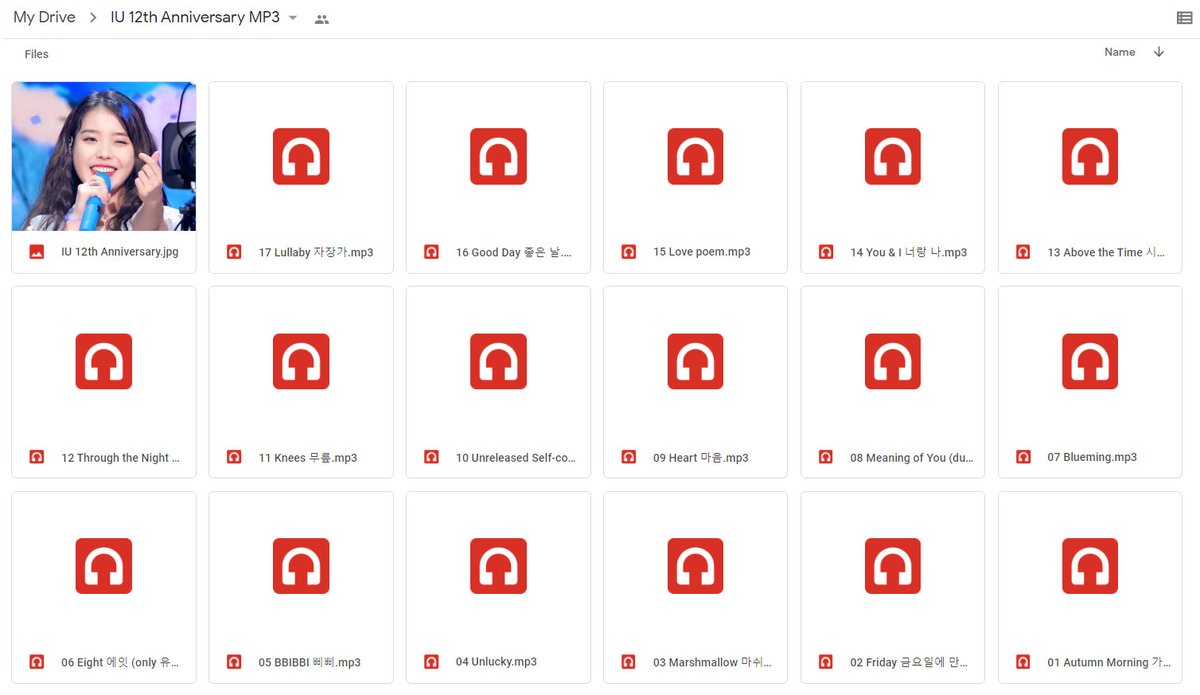Click small audio icon beside 12 Through the Night

37,457
